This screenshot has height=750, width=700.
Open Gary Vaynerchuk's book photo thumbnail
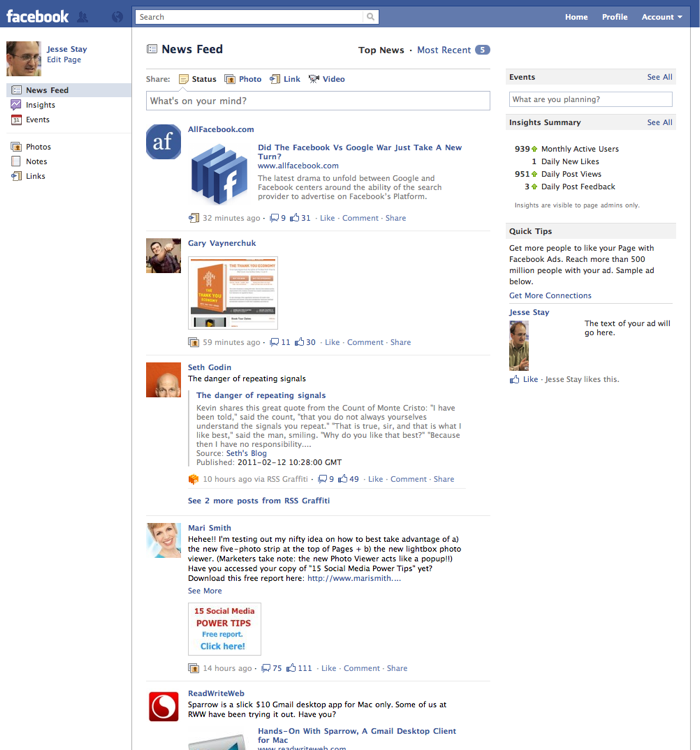233,293
